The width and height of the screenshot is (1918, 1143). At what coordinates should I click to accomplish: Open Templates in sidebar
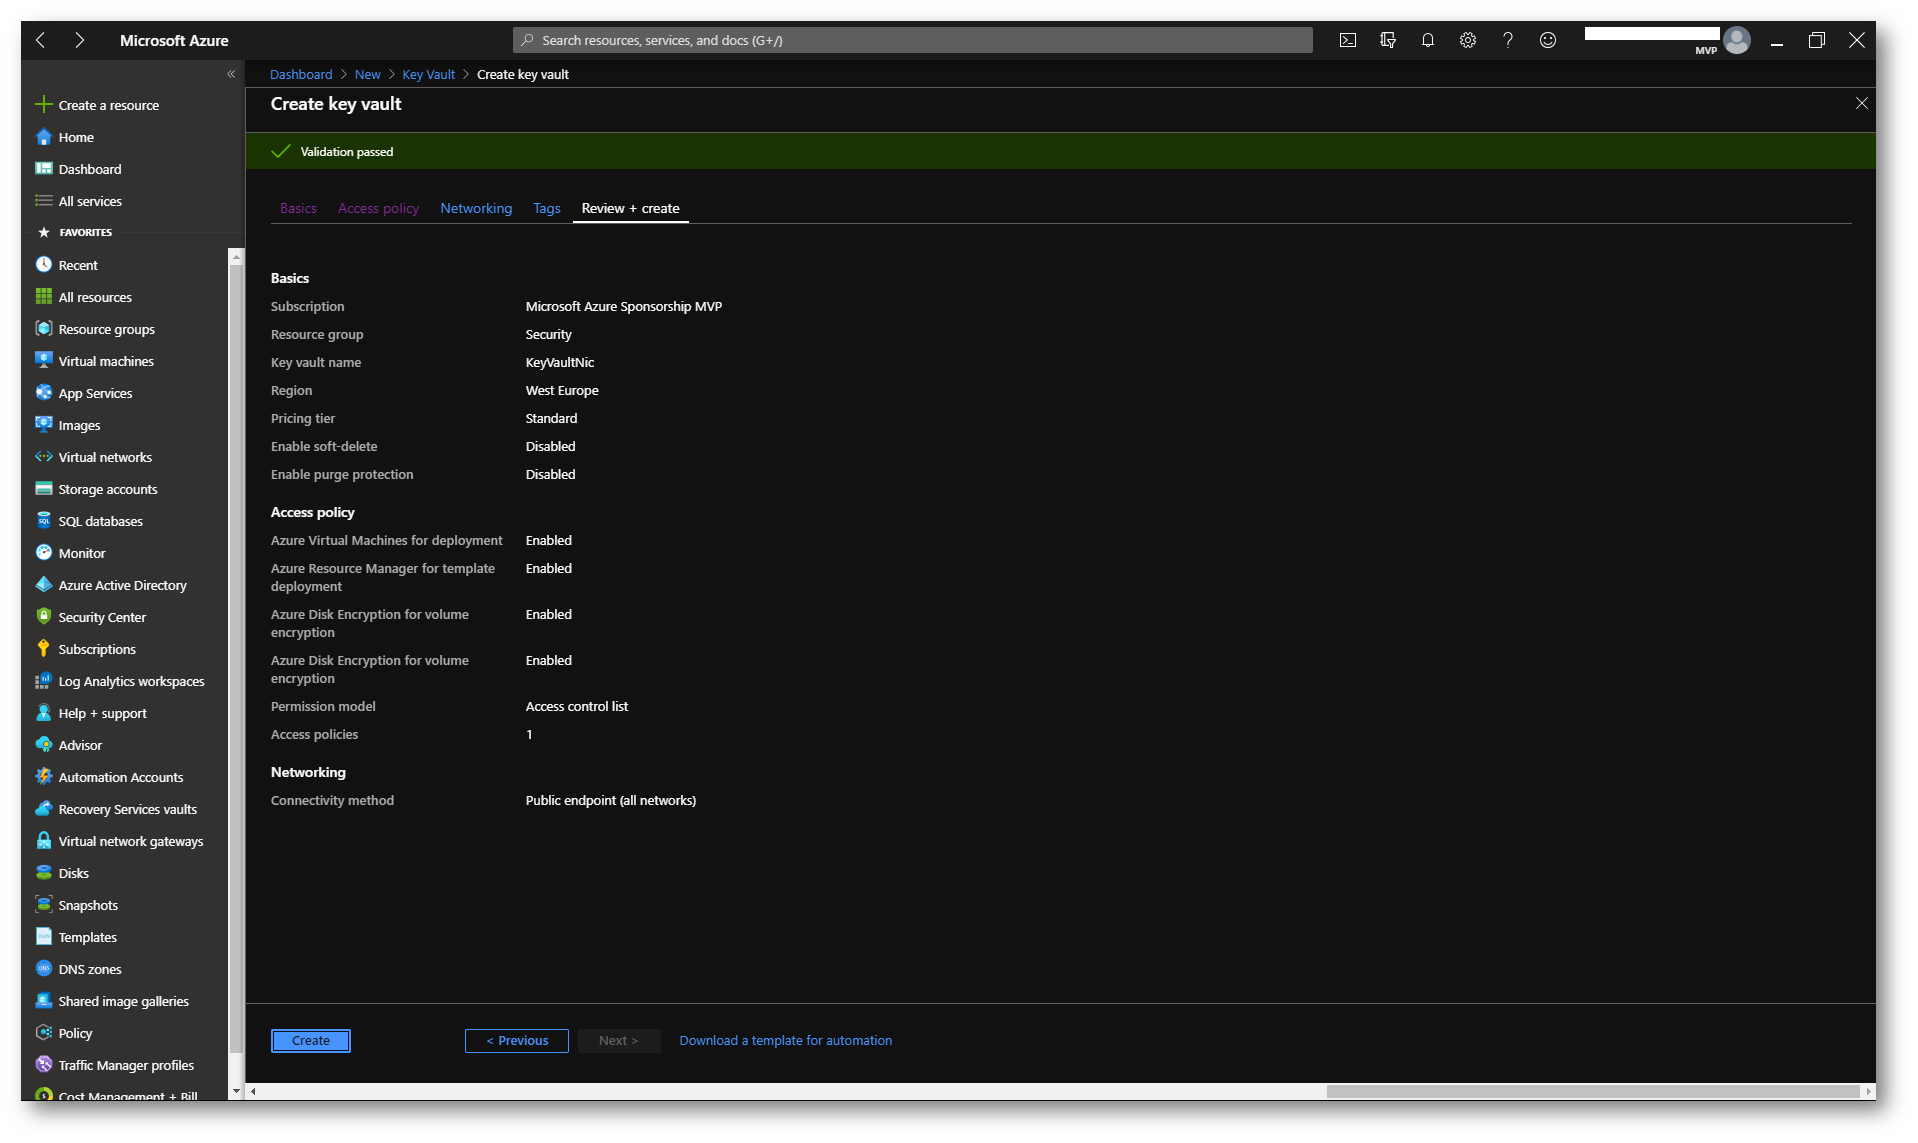(87, 937)
